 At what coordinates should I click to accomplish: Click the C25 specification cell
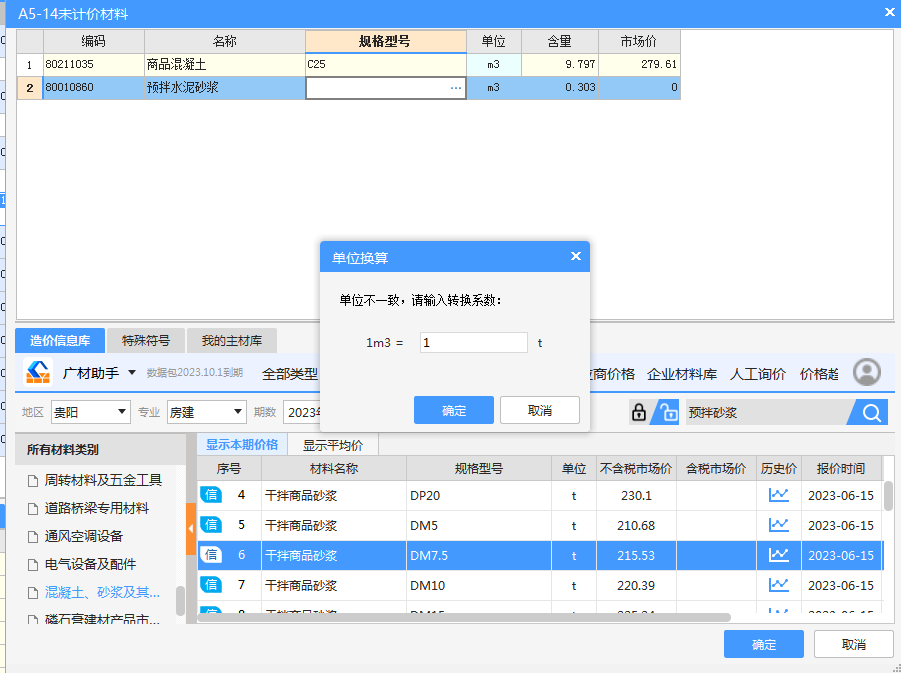pyautogui.click(x=385, y=64)
